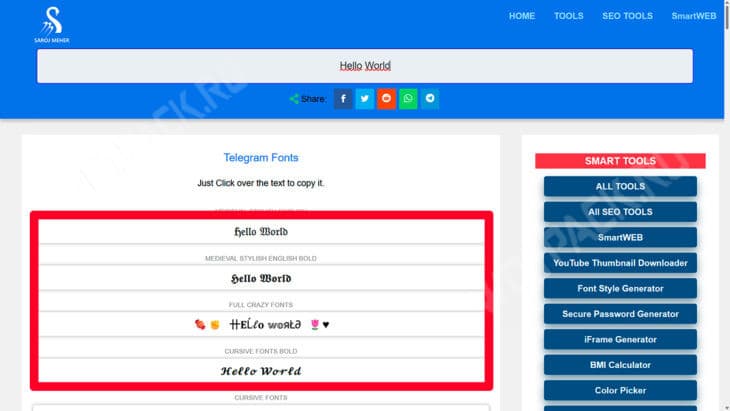
Task: Click the ALL TOOLS button
Action: (x=620, y=187)
